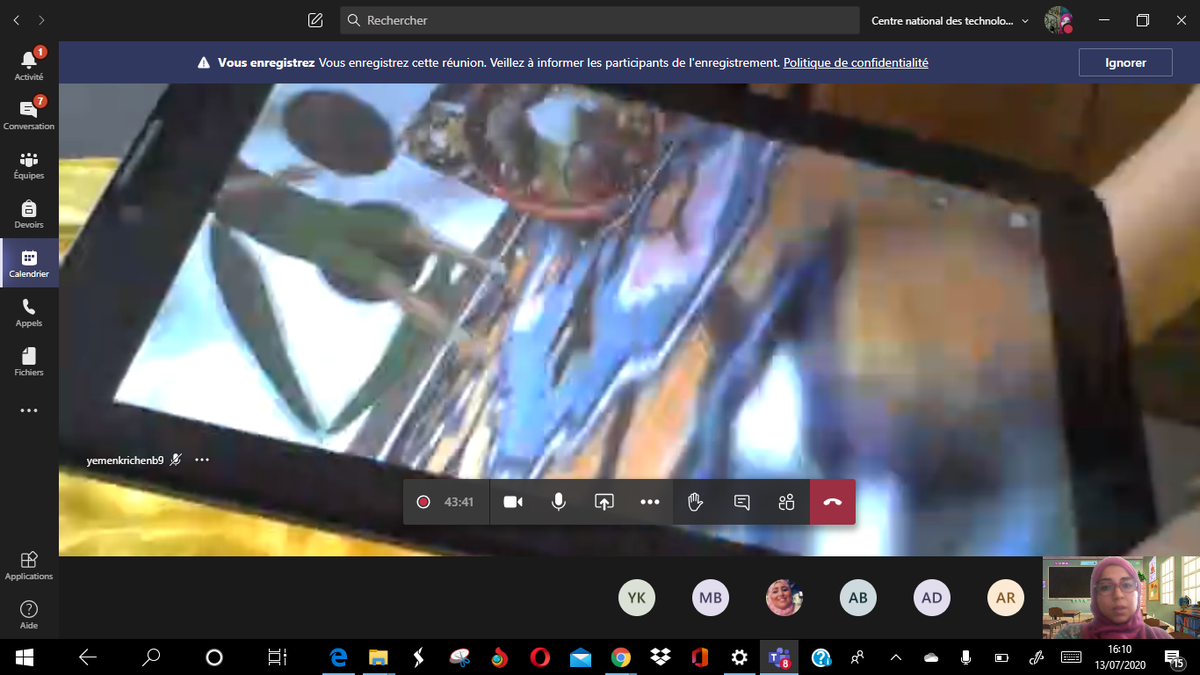Toggle the meeting microphone mute
Viewport: 1200px width, 675px height.
click(559, 502)
